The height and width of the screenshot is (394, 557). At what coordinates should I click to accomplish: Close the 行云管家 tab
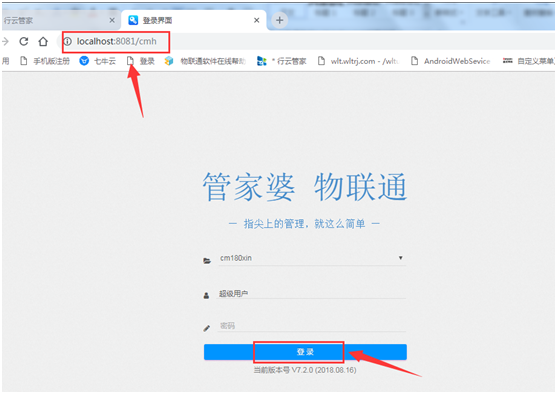[112, 21]
